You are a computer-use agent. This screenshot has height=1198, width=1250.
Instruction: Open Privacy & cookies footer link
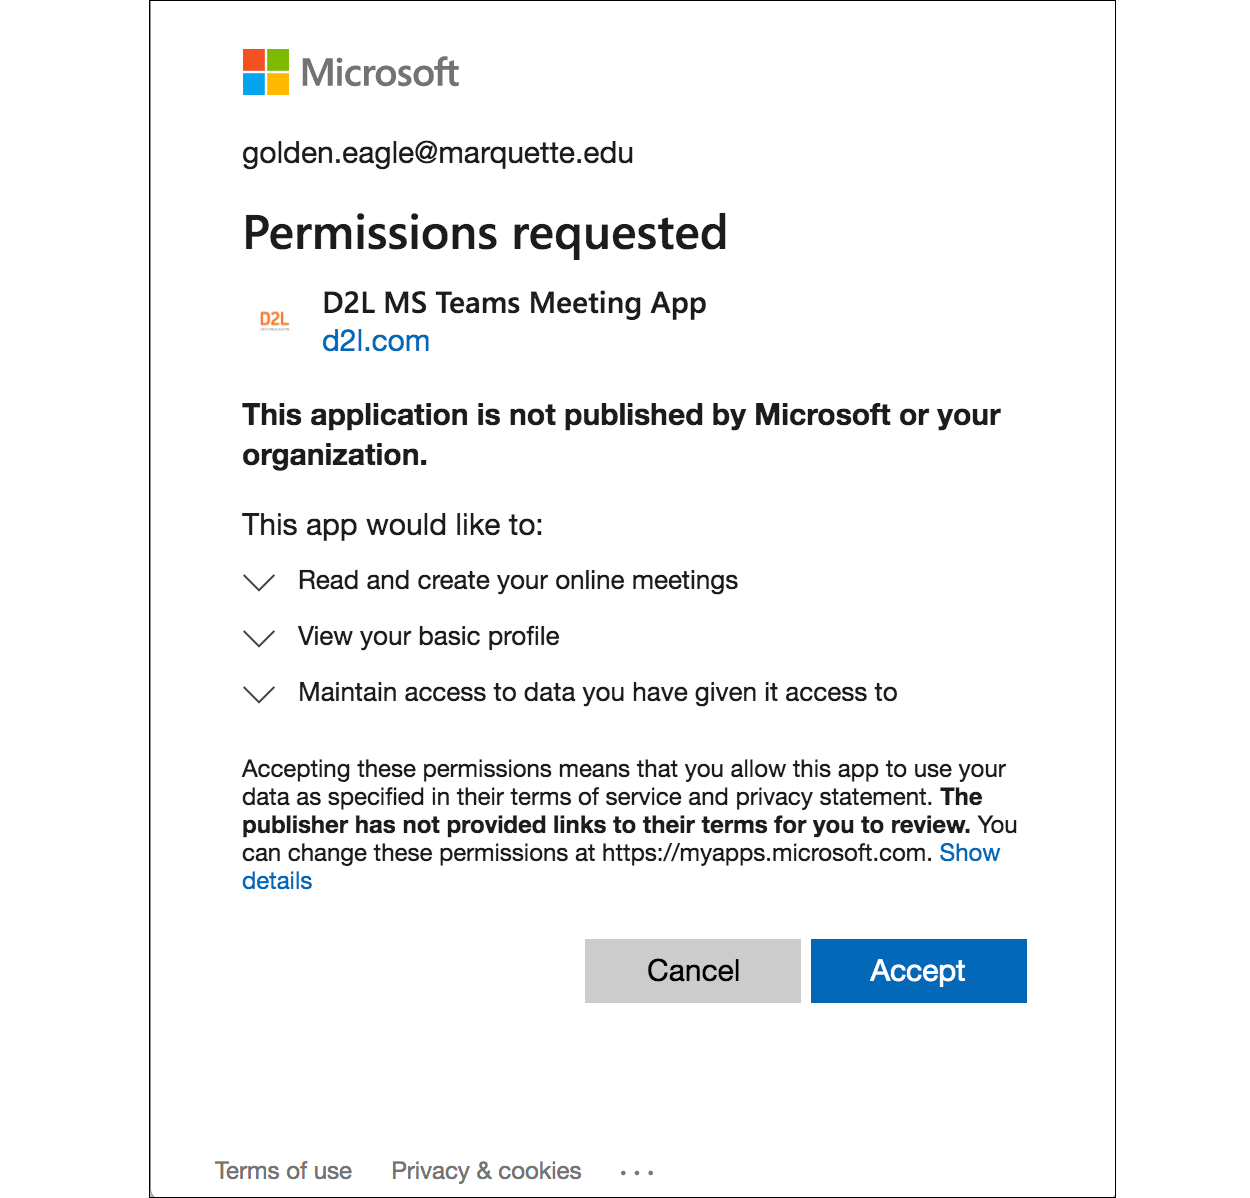(x=486, y=1171)
